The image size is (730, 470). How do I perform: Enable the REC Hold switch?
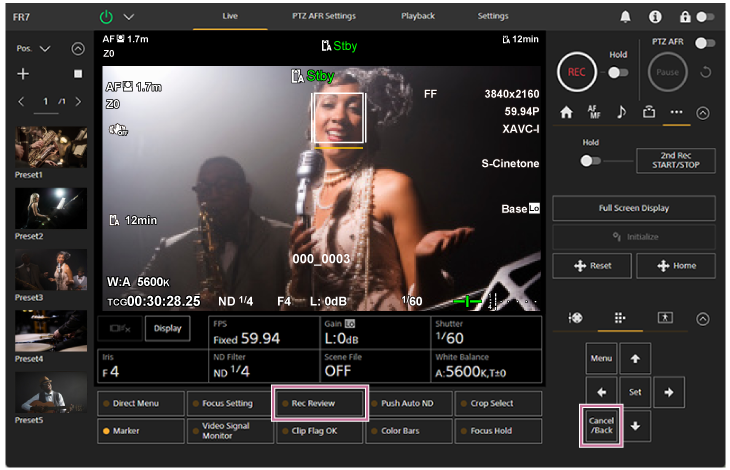point(617,72)
